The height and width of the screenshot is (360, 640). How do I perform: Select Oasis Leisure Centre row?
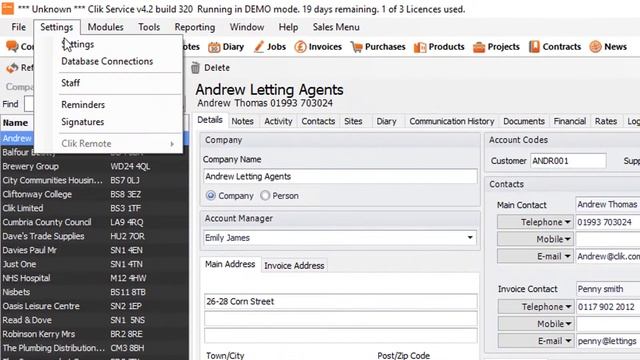coord(94,306)
